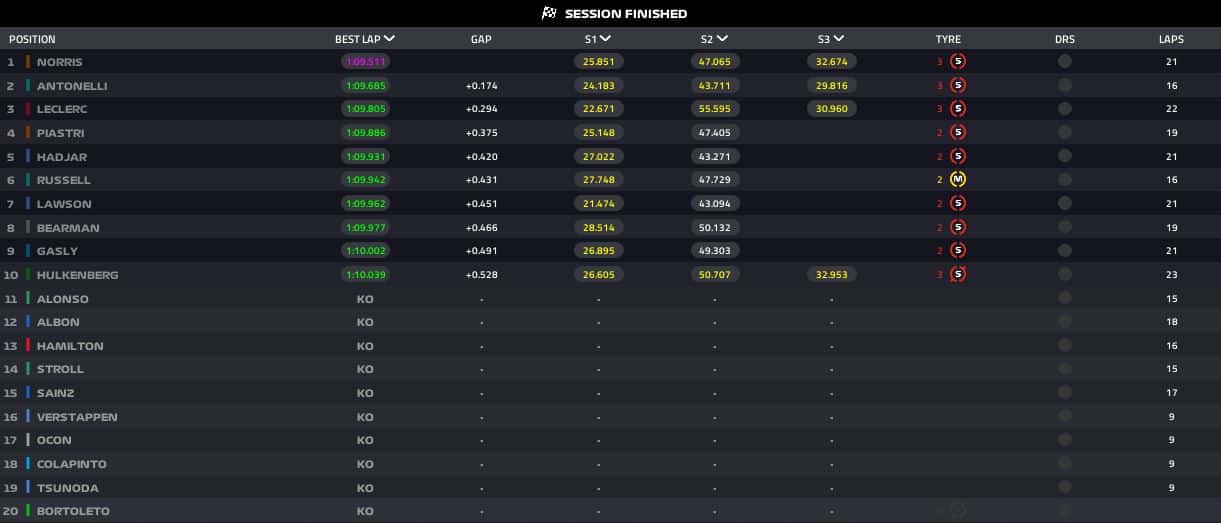Click the DRS indicator for Hamilton
This screenshot has height=523, width=1221.
tap(1065, 345)
